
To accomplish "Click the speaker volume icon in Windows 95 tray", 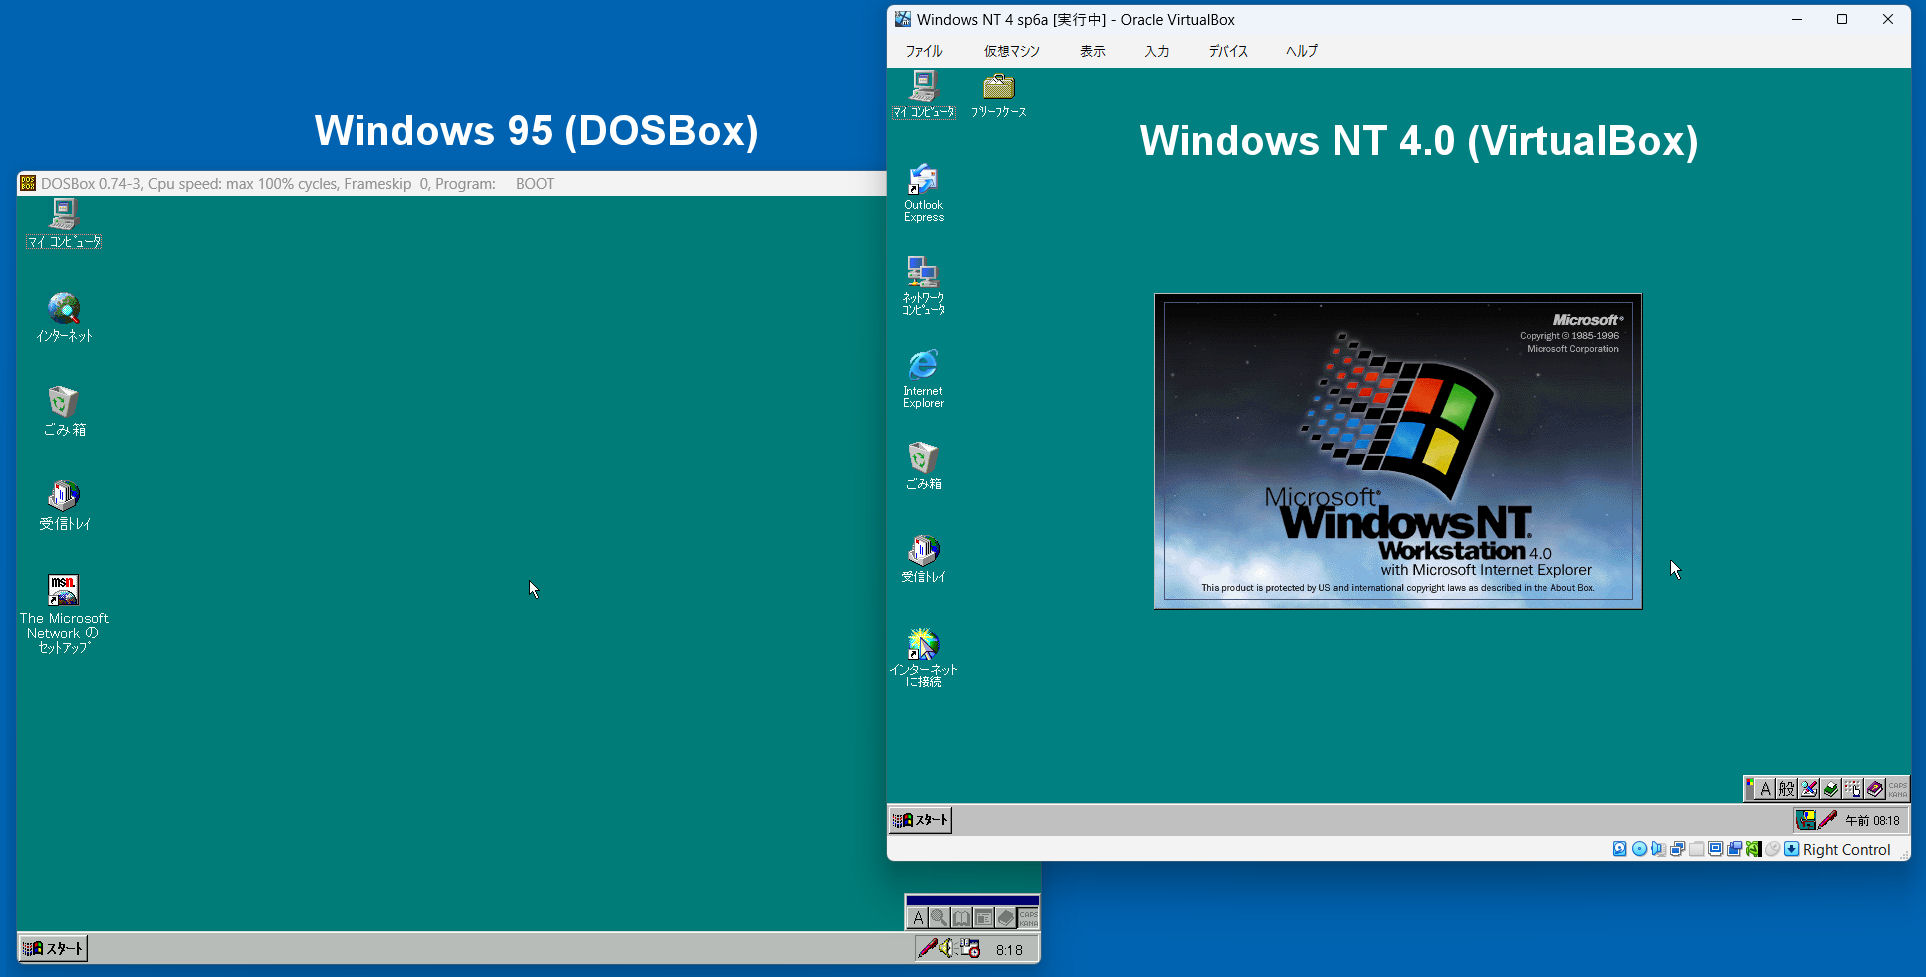I will (x=947, y=948).
